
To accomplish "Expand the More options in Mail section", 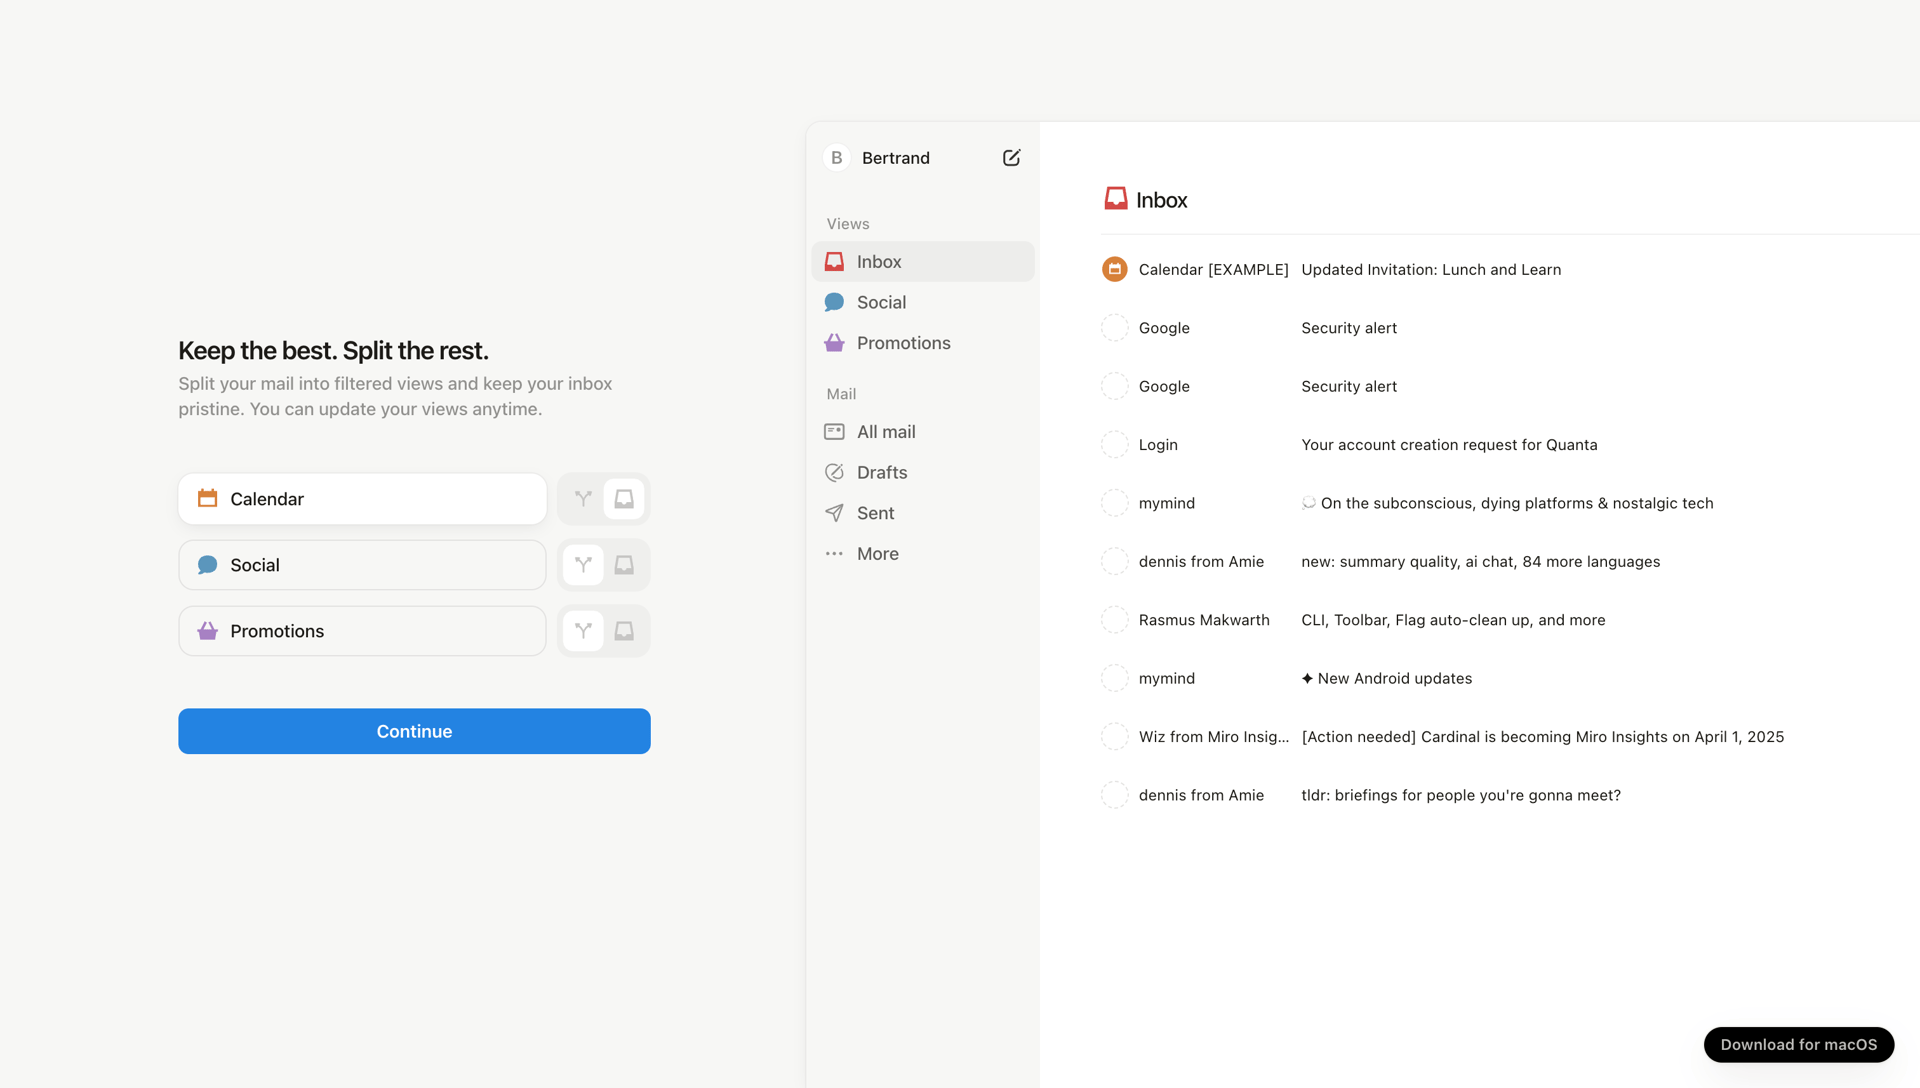I will coord(877,553).
